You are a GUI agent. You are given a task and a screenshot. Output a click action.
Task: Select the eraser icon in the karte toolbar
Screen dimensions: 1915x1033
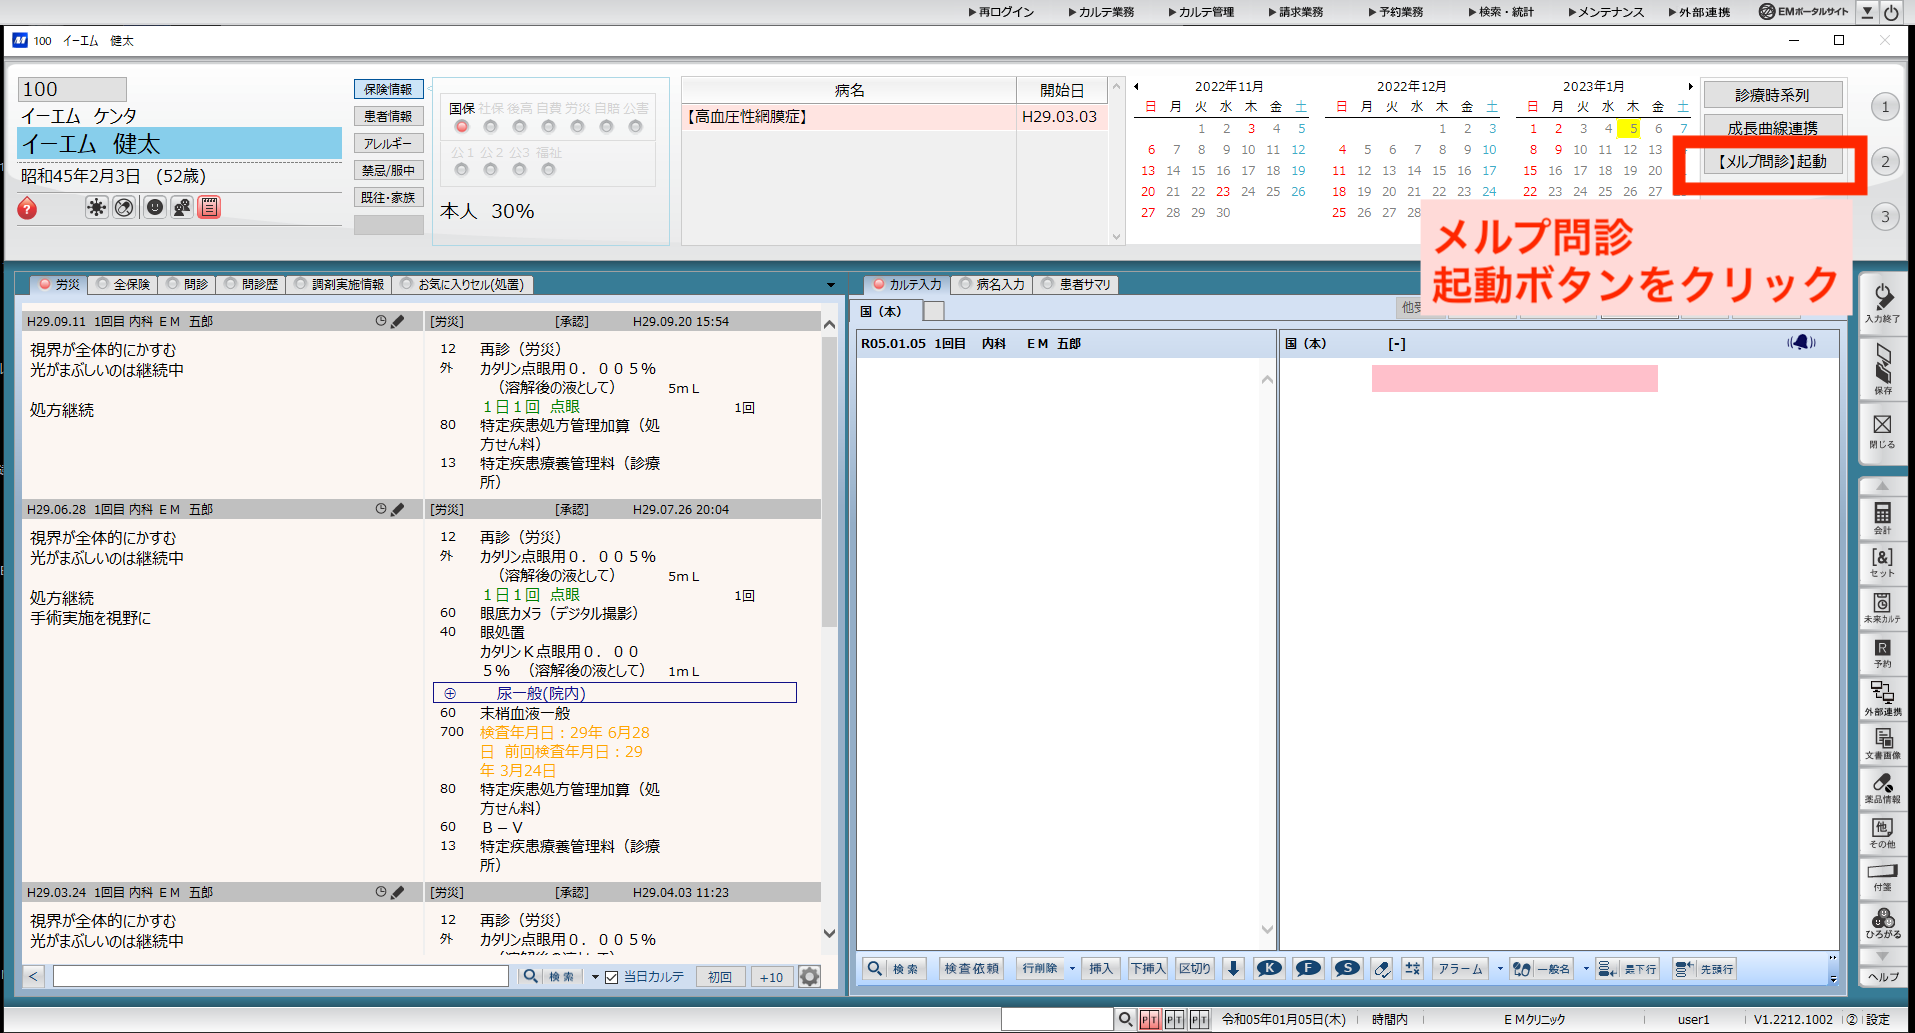coord(1382,968)
